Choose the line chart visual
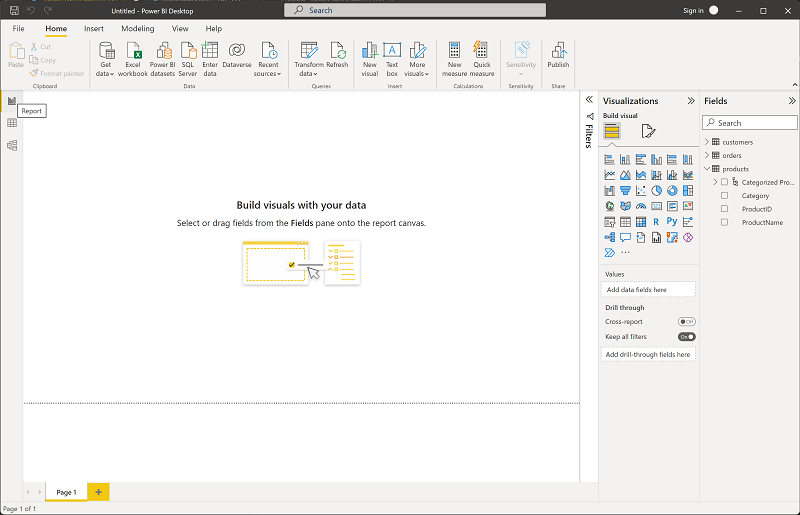 tap(610, 175)
